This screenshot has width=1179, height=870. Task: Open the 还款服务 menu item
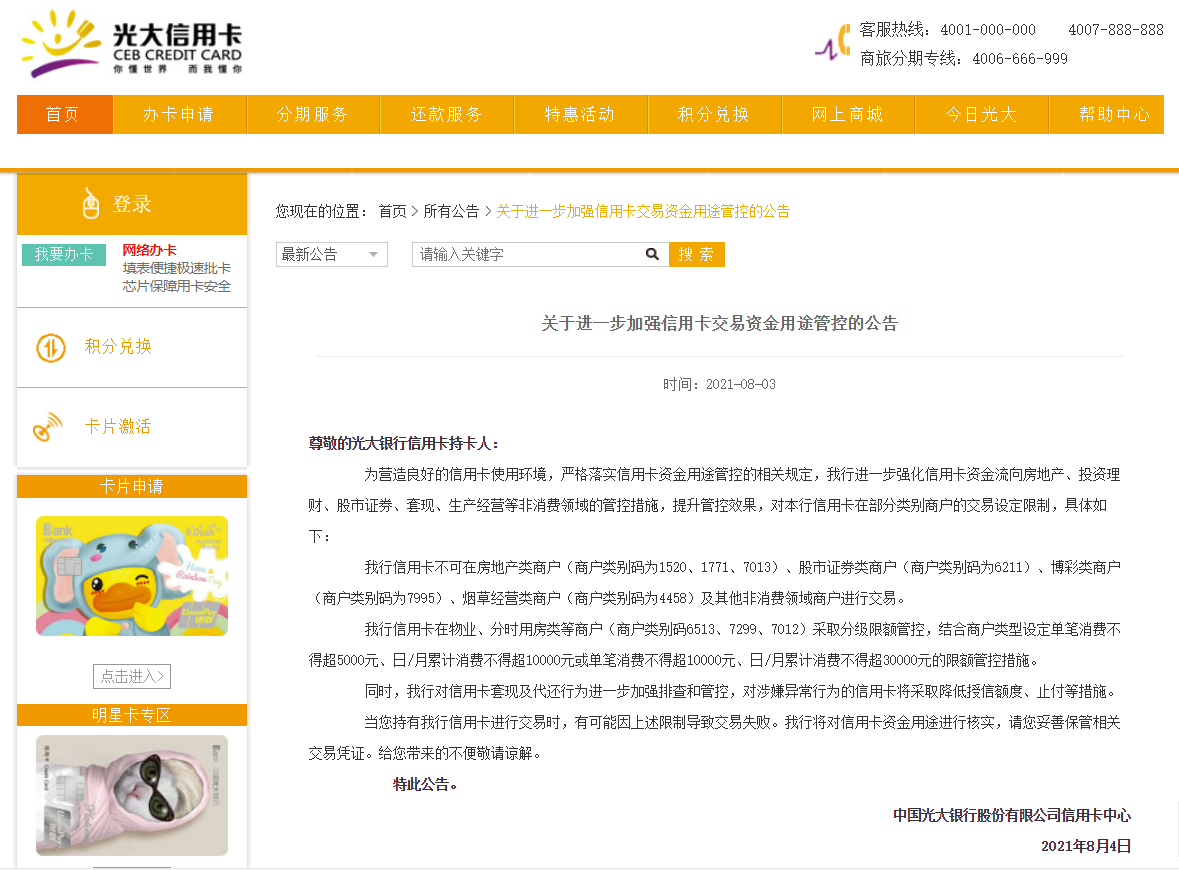(447, 114)
